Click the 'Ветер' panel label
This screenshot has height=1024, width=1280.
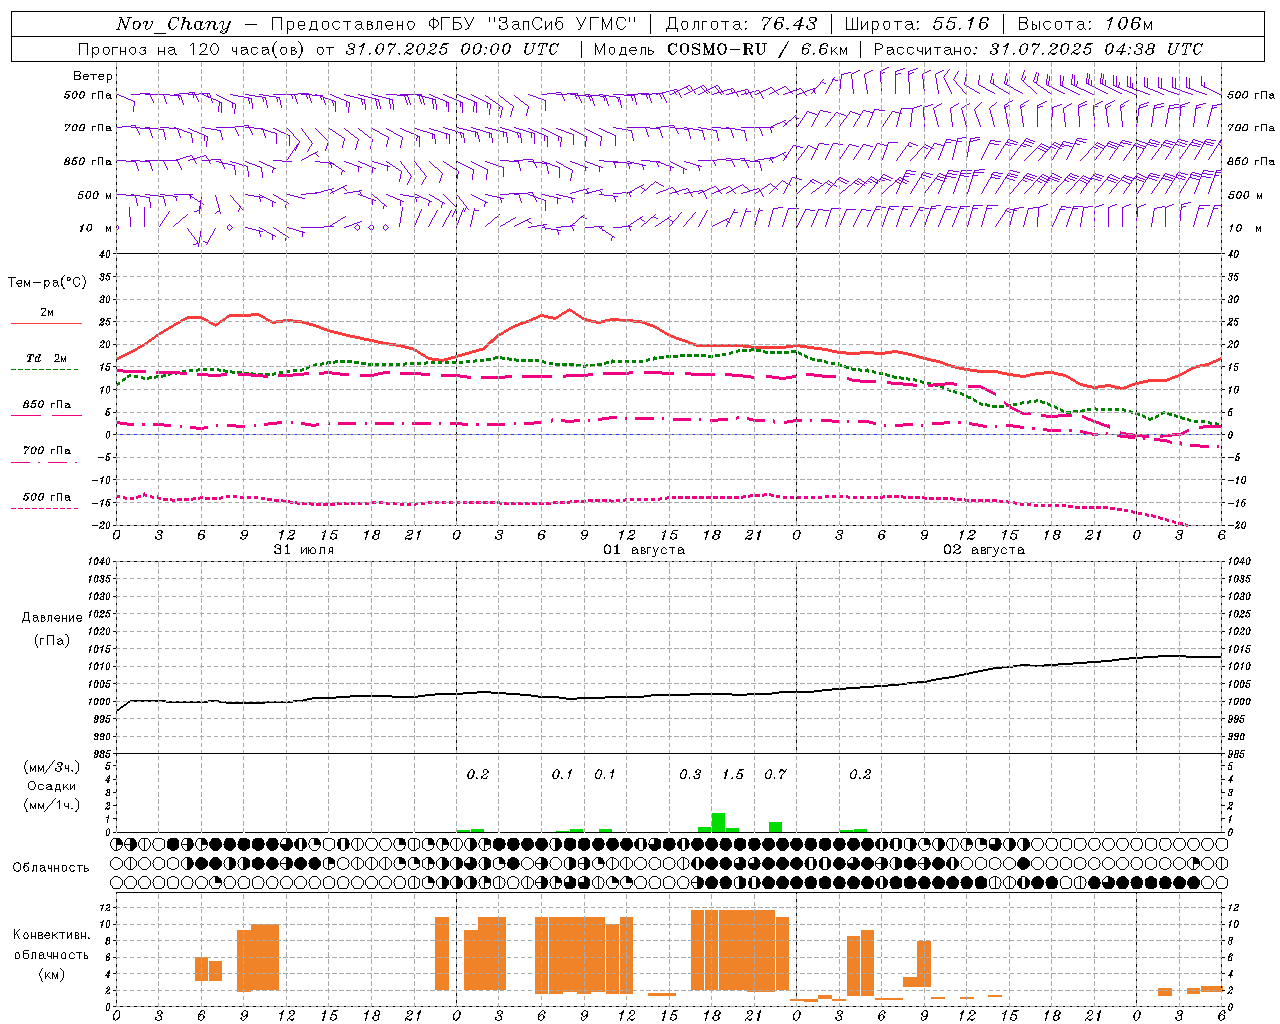click(93, 76)
